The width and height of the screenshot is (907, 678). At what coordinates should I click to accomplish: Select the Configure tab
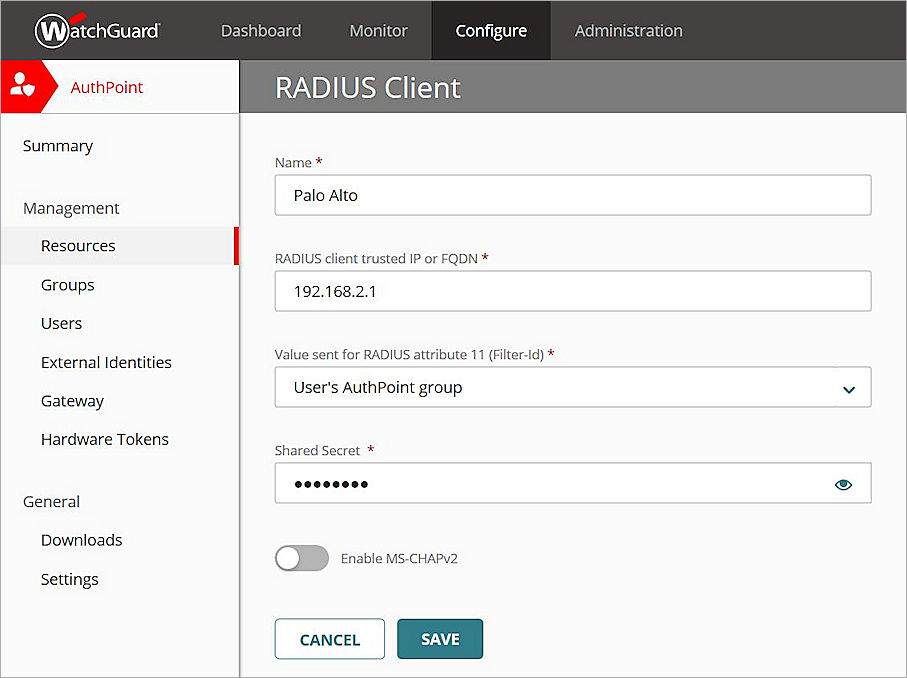[x=491, y=30]
